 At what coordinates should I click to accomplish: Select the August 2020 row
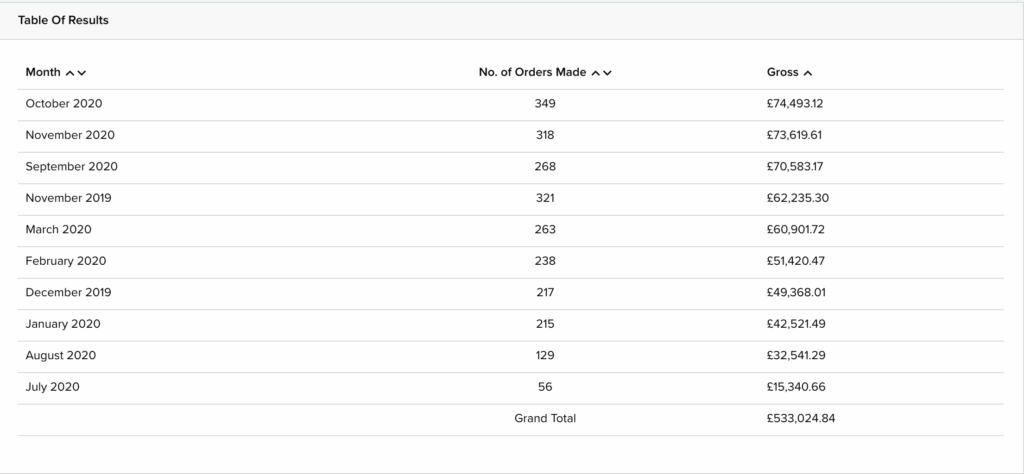click(511, 355)
